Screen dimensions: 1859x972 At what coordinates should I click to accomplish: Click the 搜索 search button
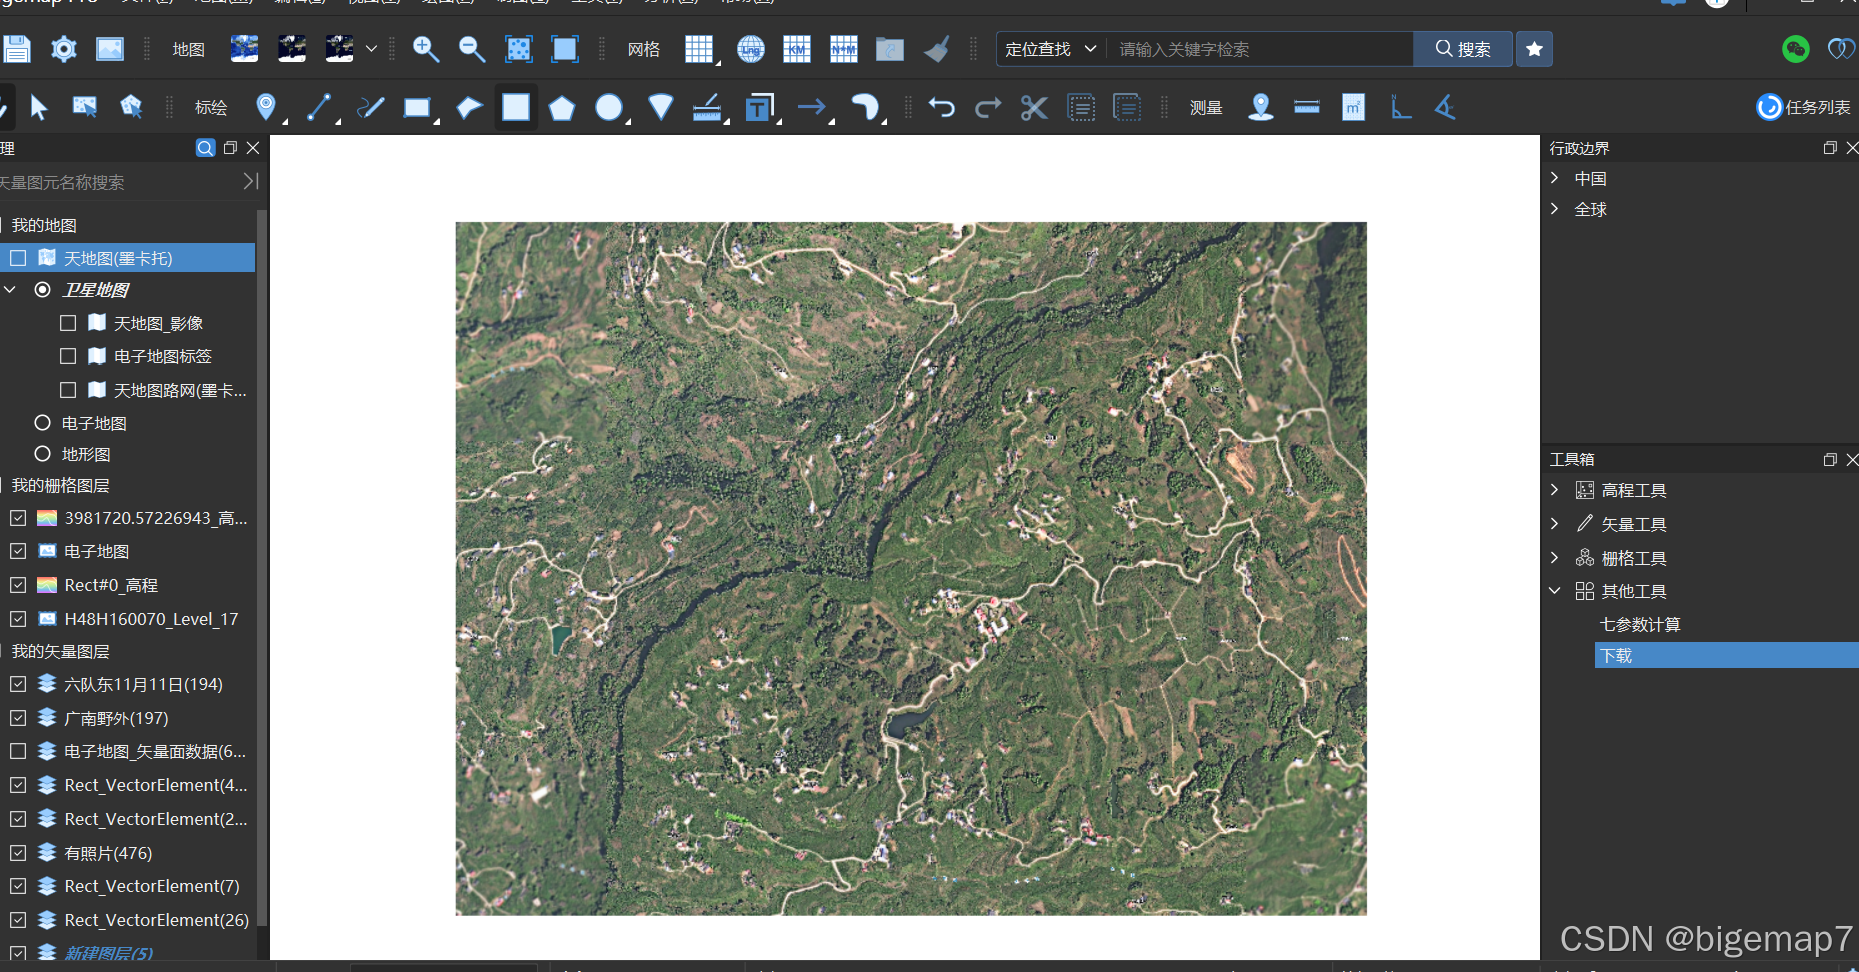(1463, 49)
